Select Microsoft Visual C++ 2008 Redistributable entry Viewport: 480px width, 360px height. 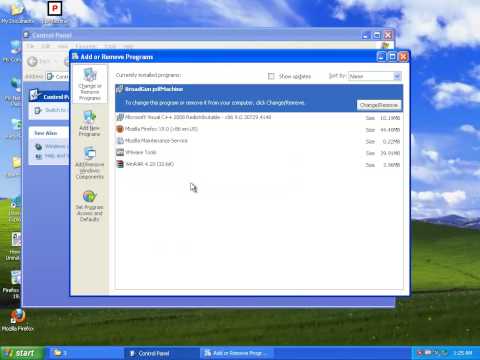[x=259, y=117]
